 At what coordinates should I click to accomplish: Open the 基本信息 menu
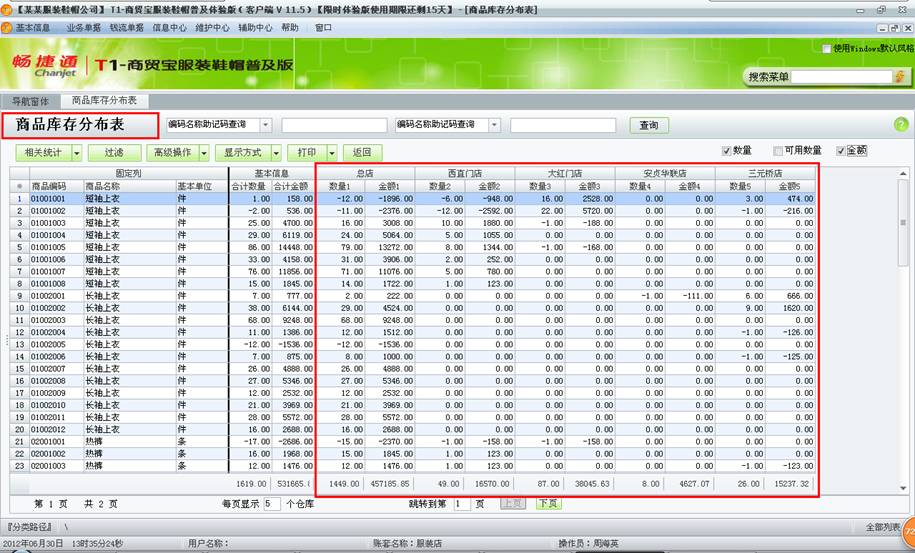(x=33, y=27)
